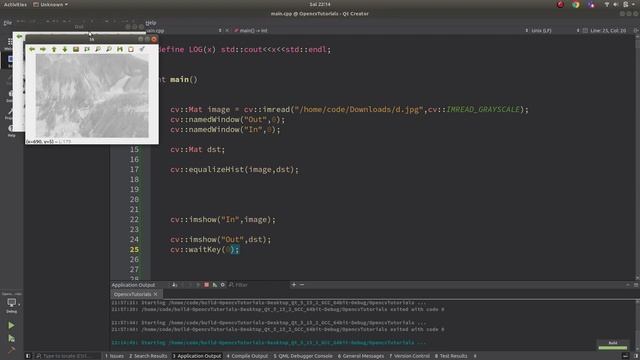
Task: Build project with the hammer icon
Action: click(11, 349)
